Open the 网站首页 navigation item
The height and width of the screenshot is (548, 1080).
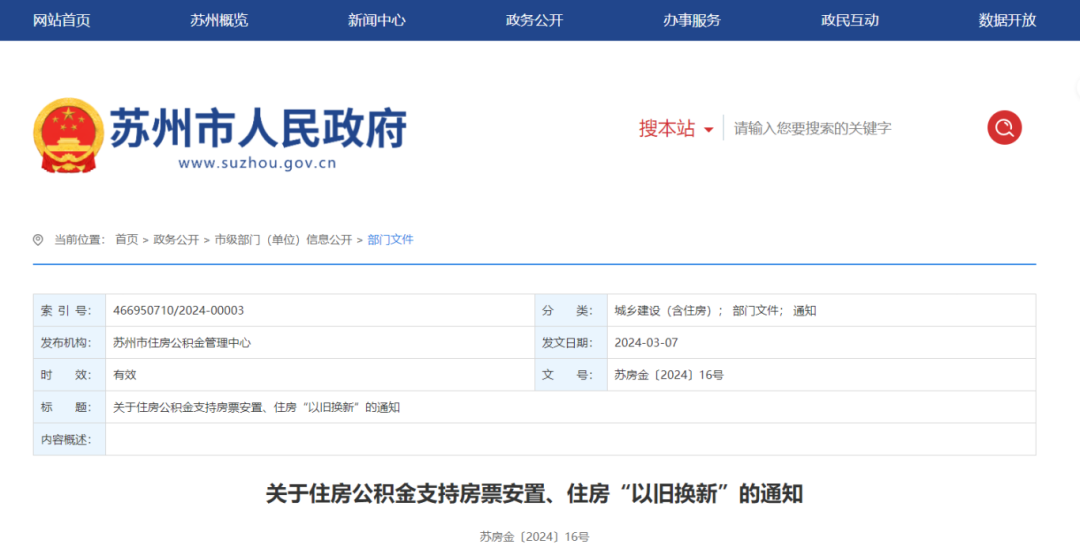pos(62,20)
